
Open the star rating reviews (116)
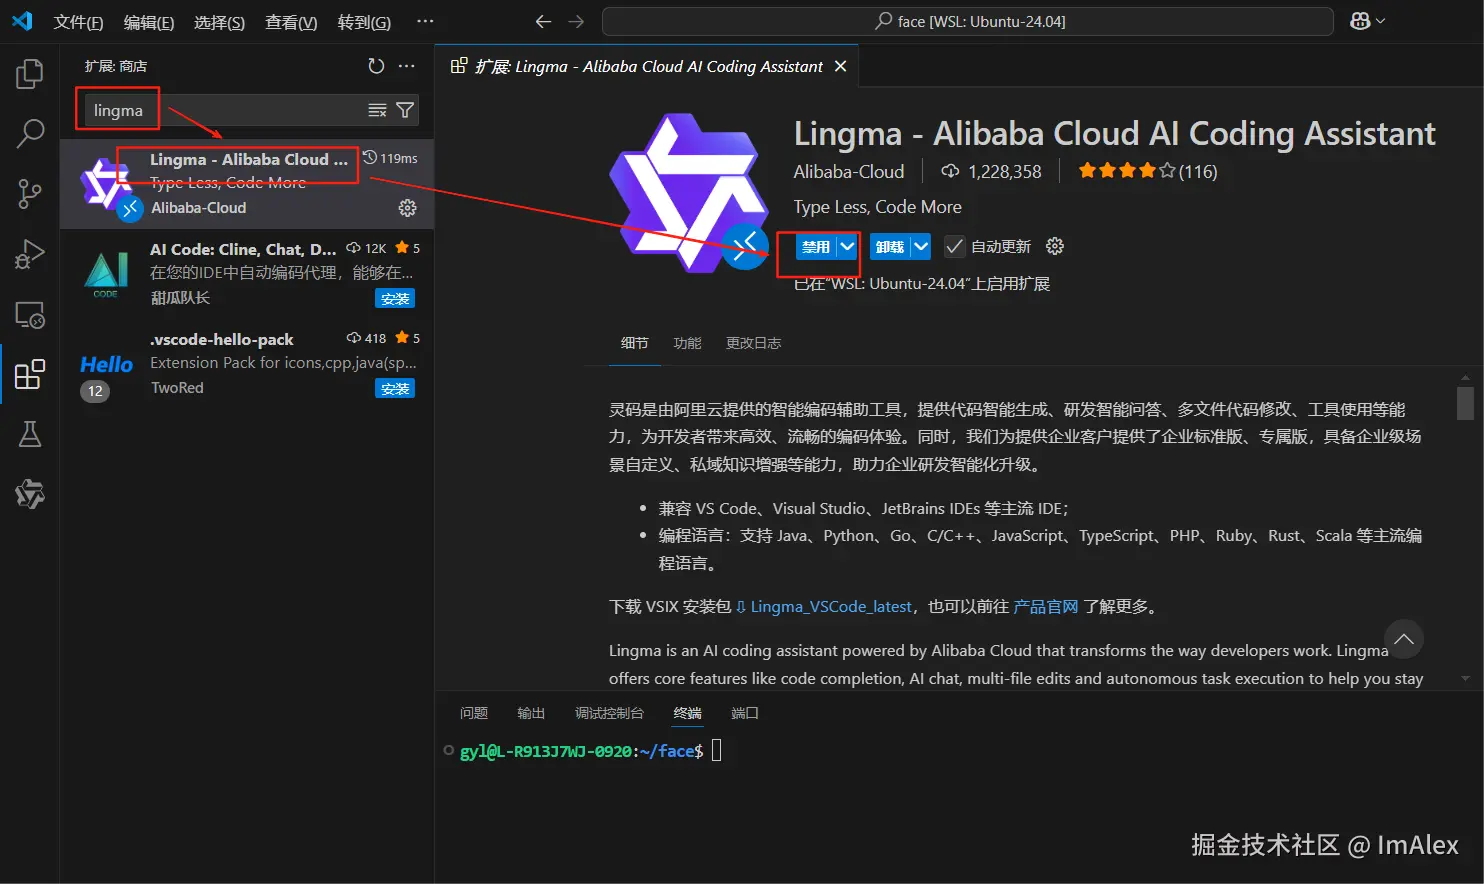tap(1147, 171)
